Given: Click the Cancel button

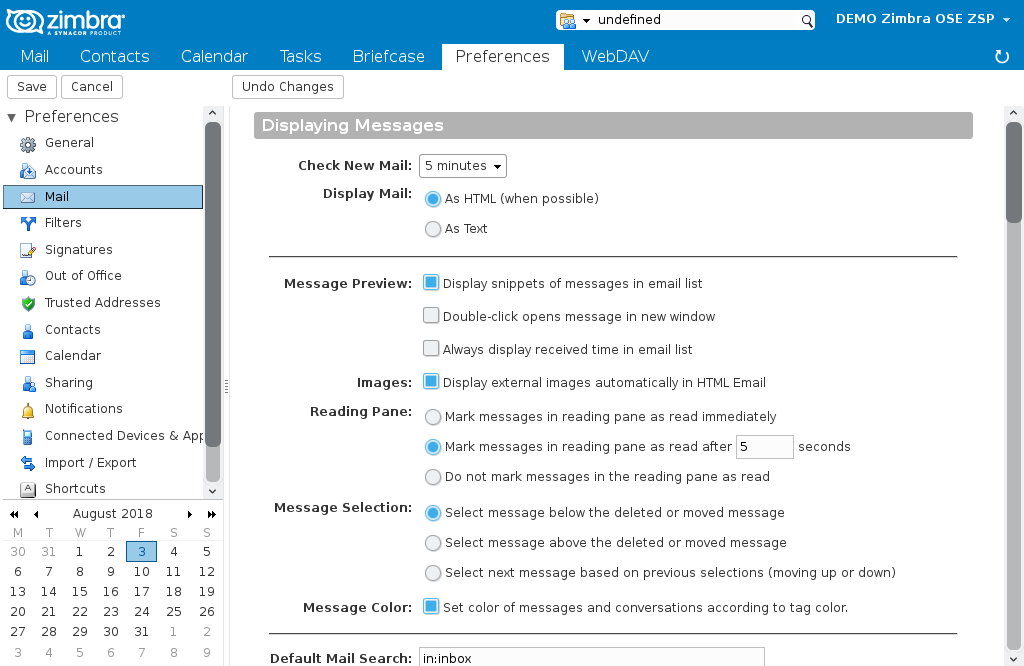Looking at the screenshot, I should 92,87.
